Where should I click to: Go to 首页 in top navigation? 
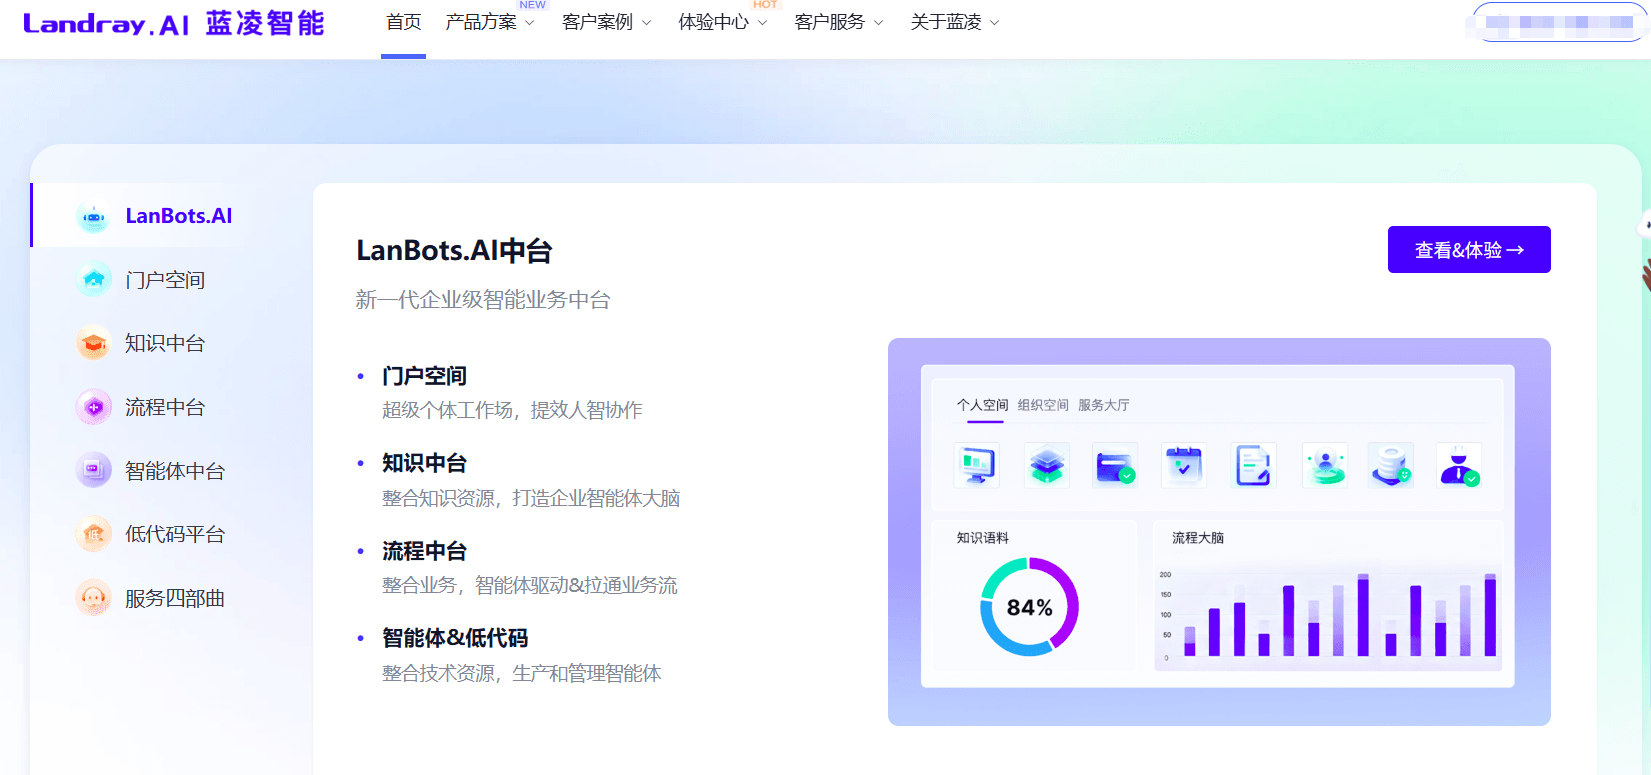tap(404, 22)
